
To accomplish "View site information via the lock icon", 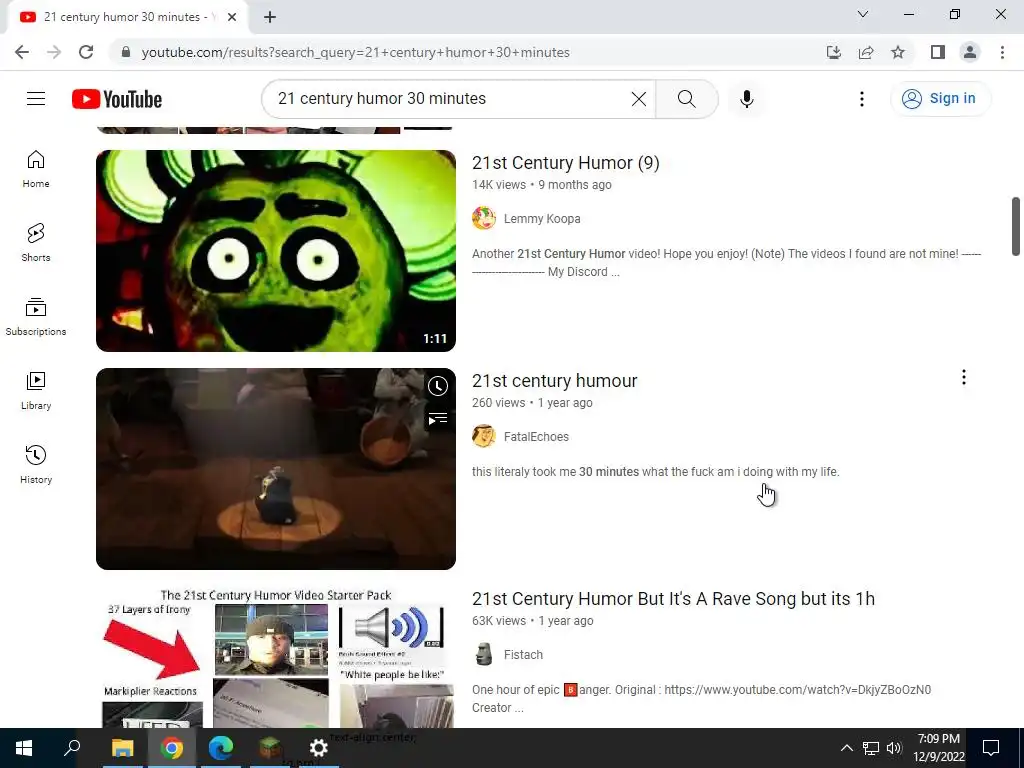I will 127,52.
